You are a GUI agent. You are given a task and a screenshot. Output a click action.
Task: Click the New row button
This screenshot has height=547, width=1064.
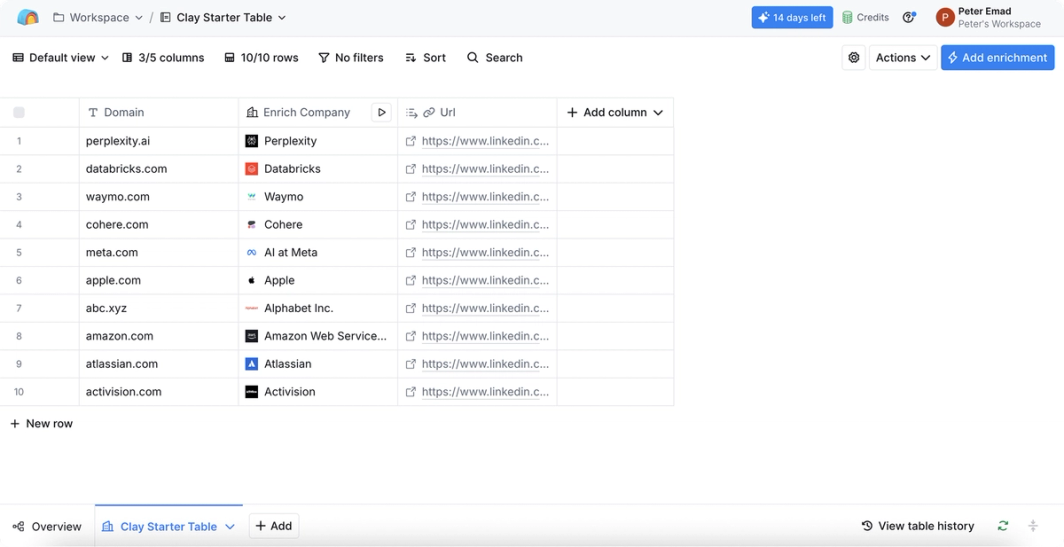click(x=41, y=423)
